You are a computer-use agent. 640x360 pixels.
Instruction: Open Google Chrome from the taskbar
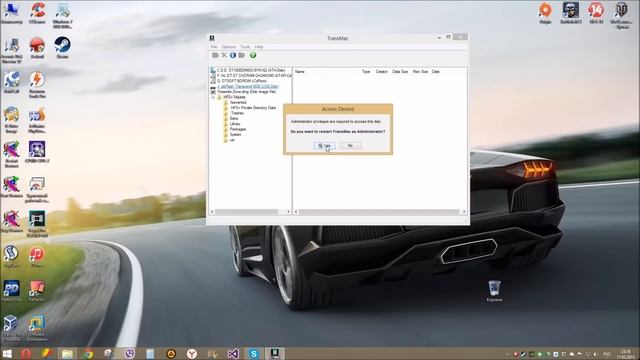(88, 353)
